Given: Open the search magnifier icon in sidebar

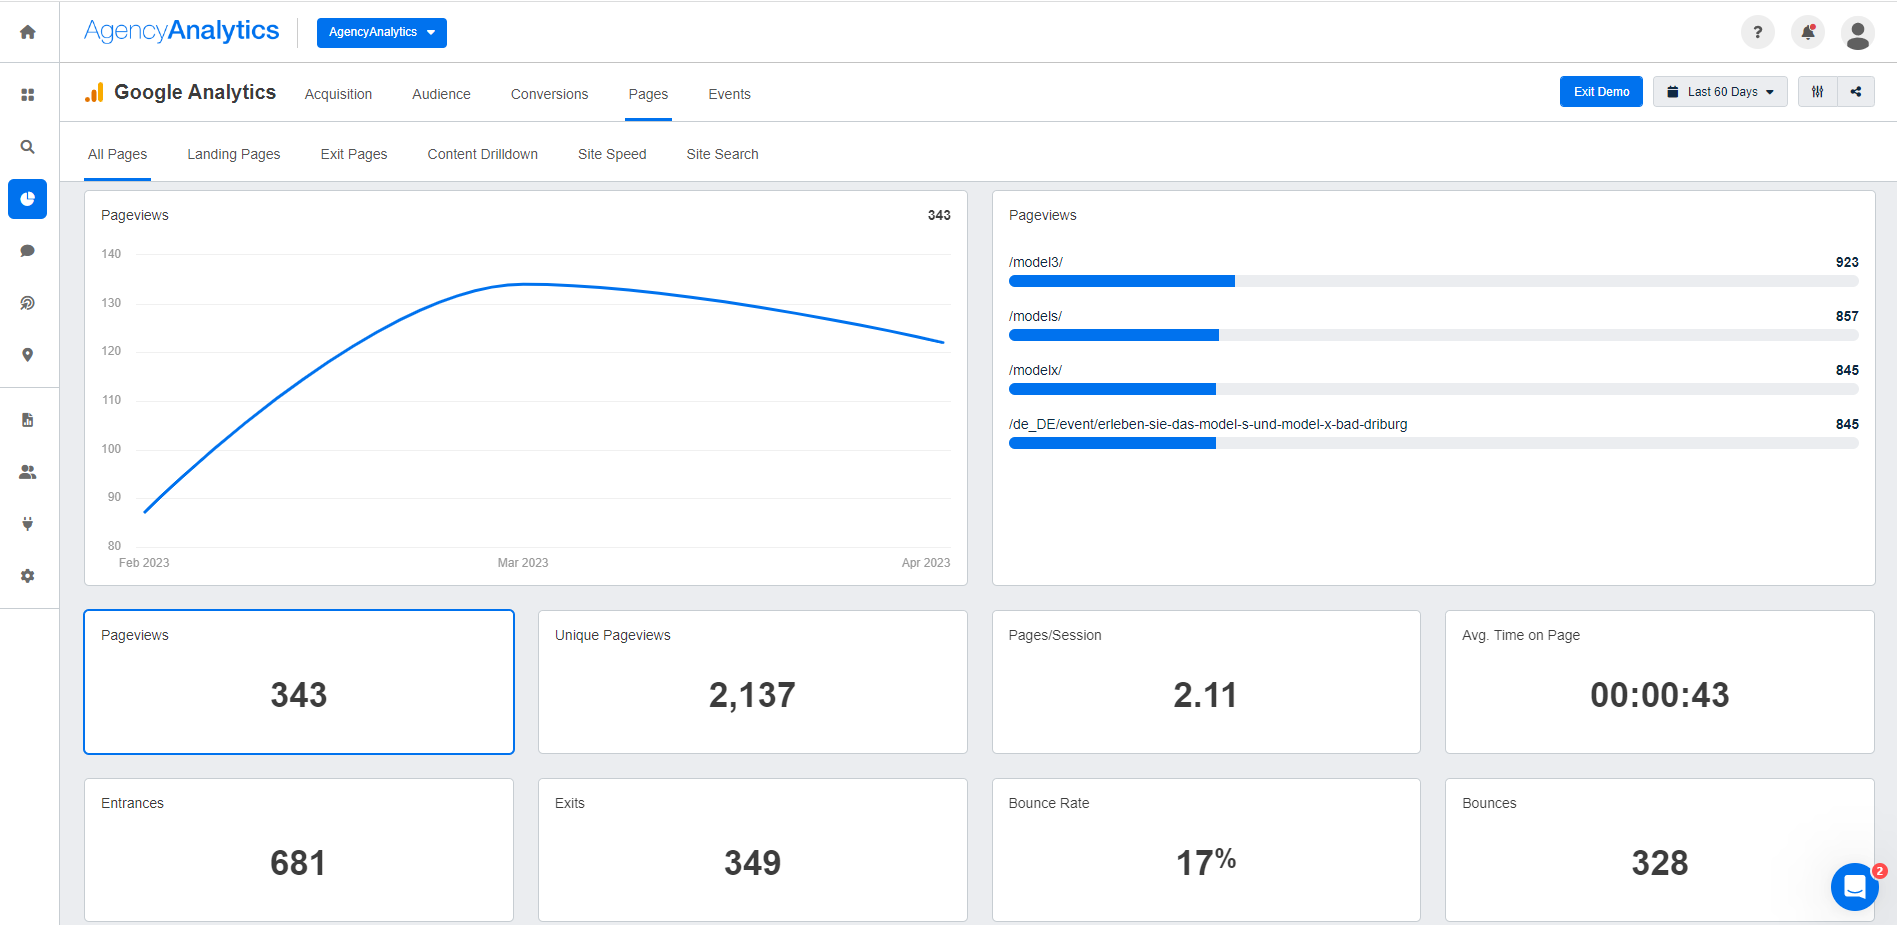Looking at the screenshot, I should point(28,147).
